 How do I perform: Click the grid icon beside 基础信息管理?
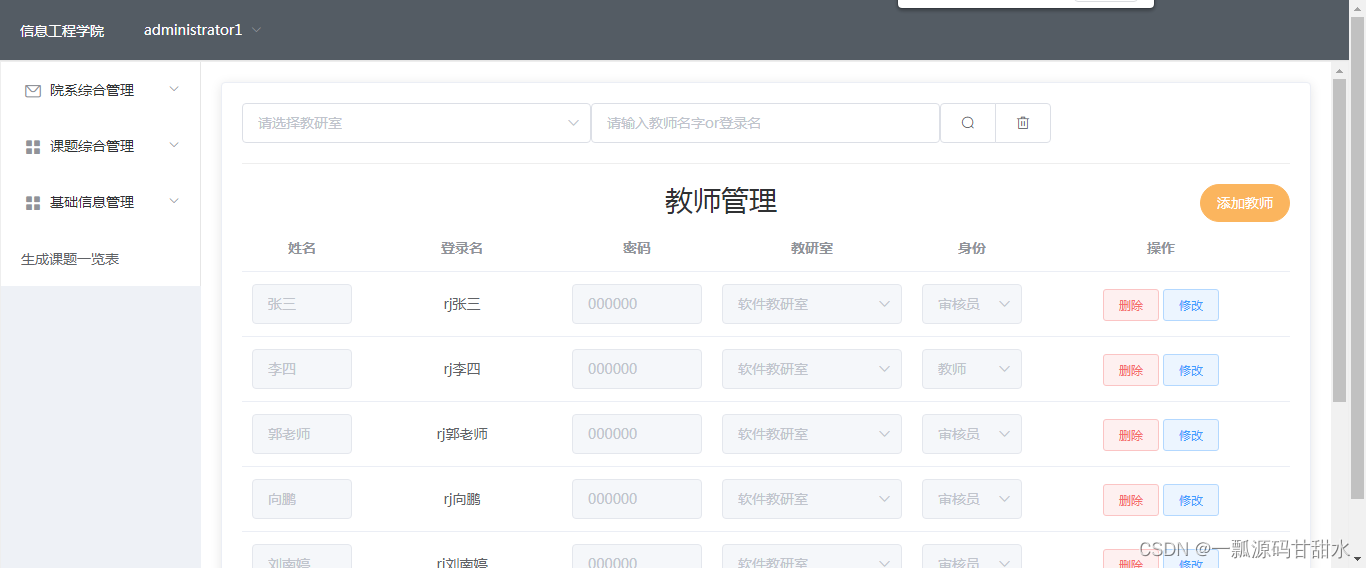pyautogui.click(x=33, y=203)
